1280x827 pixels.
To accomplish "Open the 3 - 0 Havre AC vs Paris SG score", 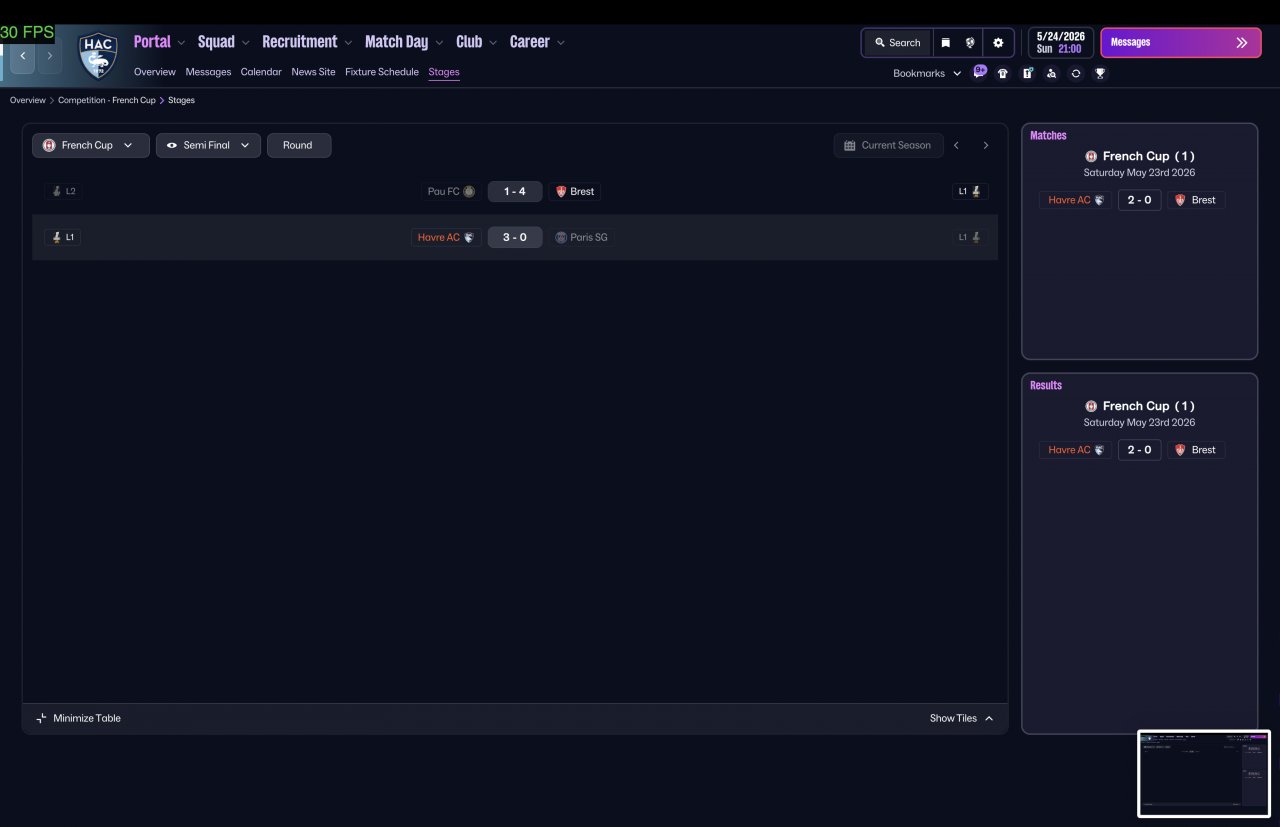I will click(515, 237).
